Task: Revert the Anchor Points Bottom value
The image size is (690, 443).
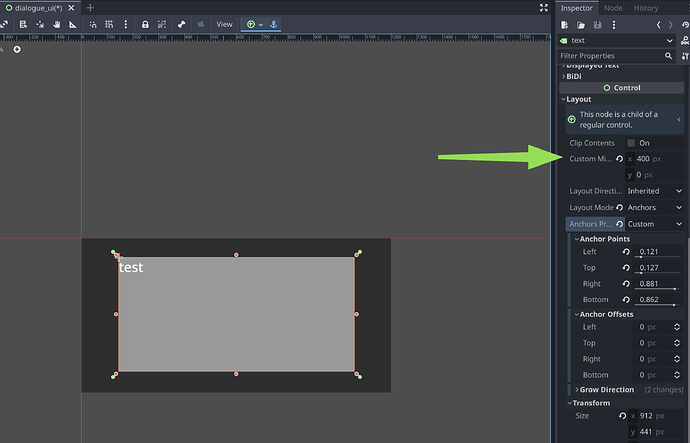Action: (x=626, y=300)
